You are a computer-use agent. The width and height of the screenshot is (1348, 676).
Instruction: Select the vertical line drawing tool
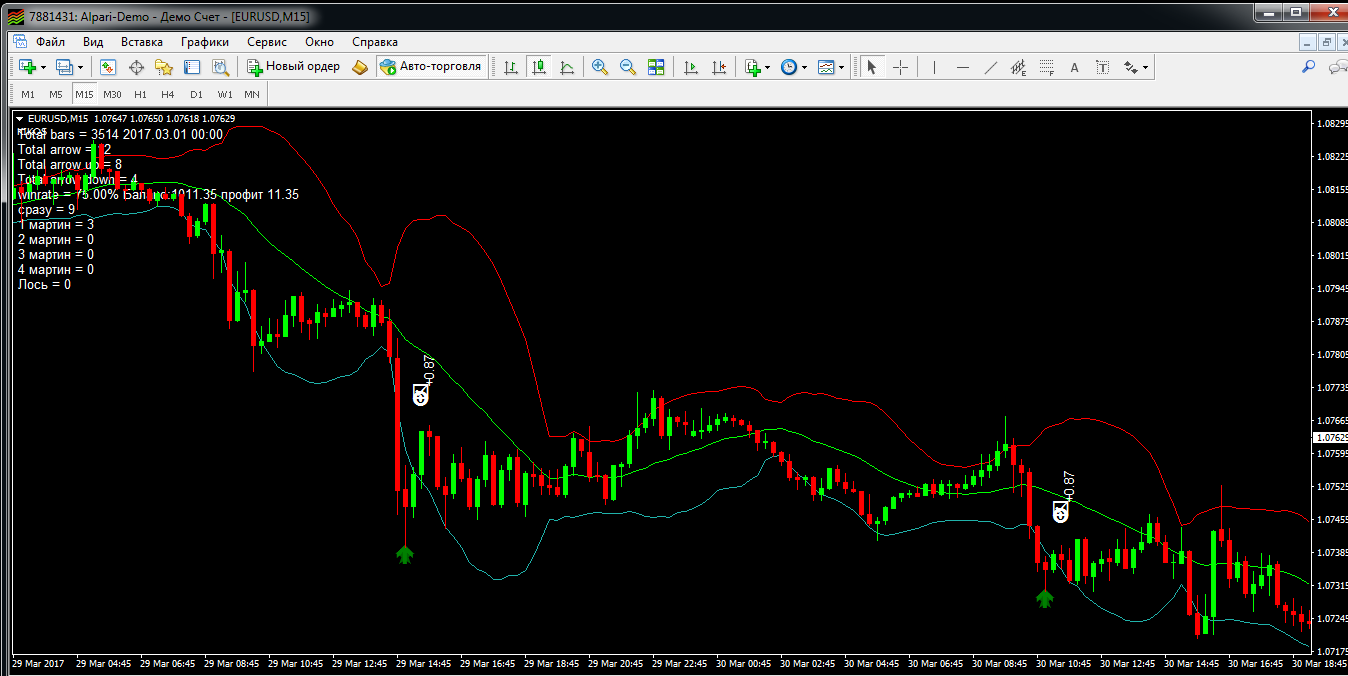tap(934, 67)
